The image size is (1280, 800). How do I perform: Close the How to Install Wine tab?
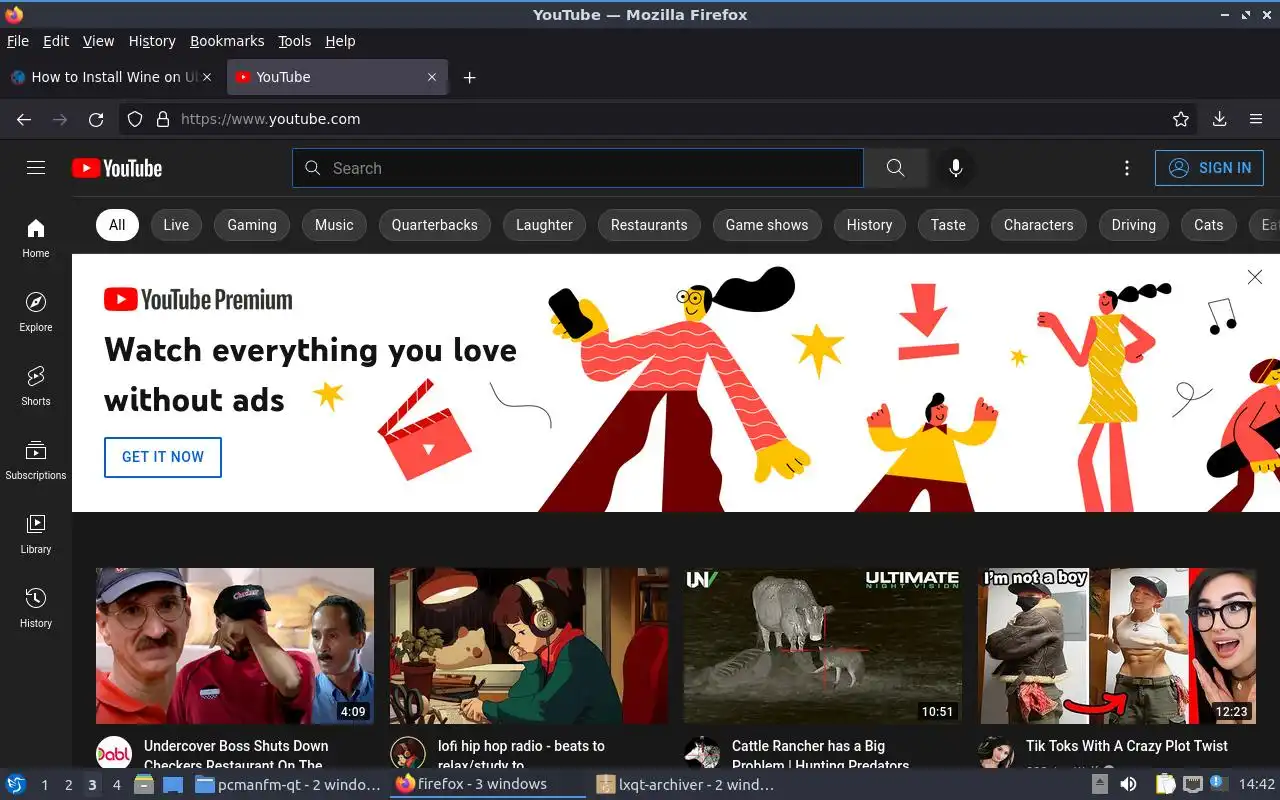207,77
